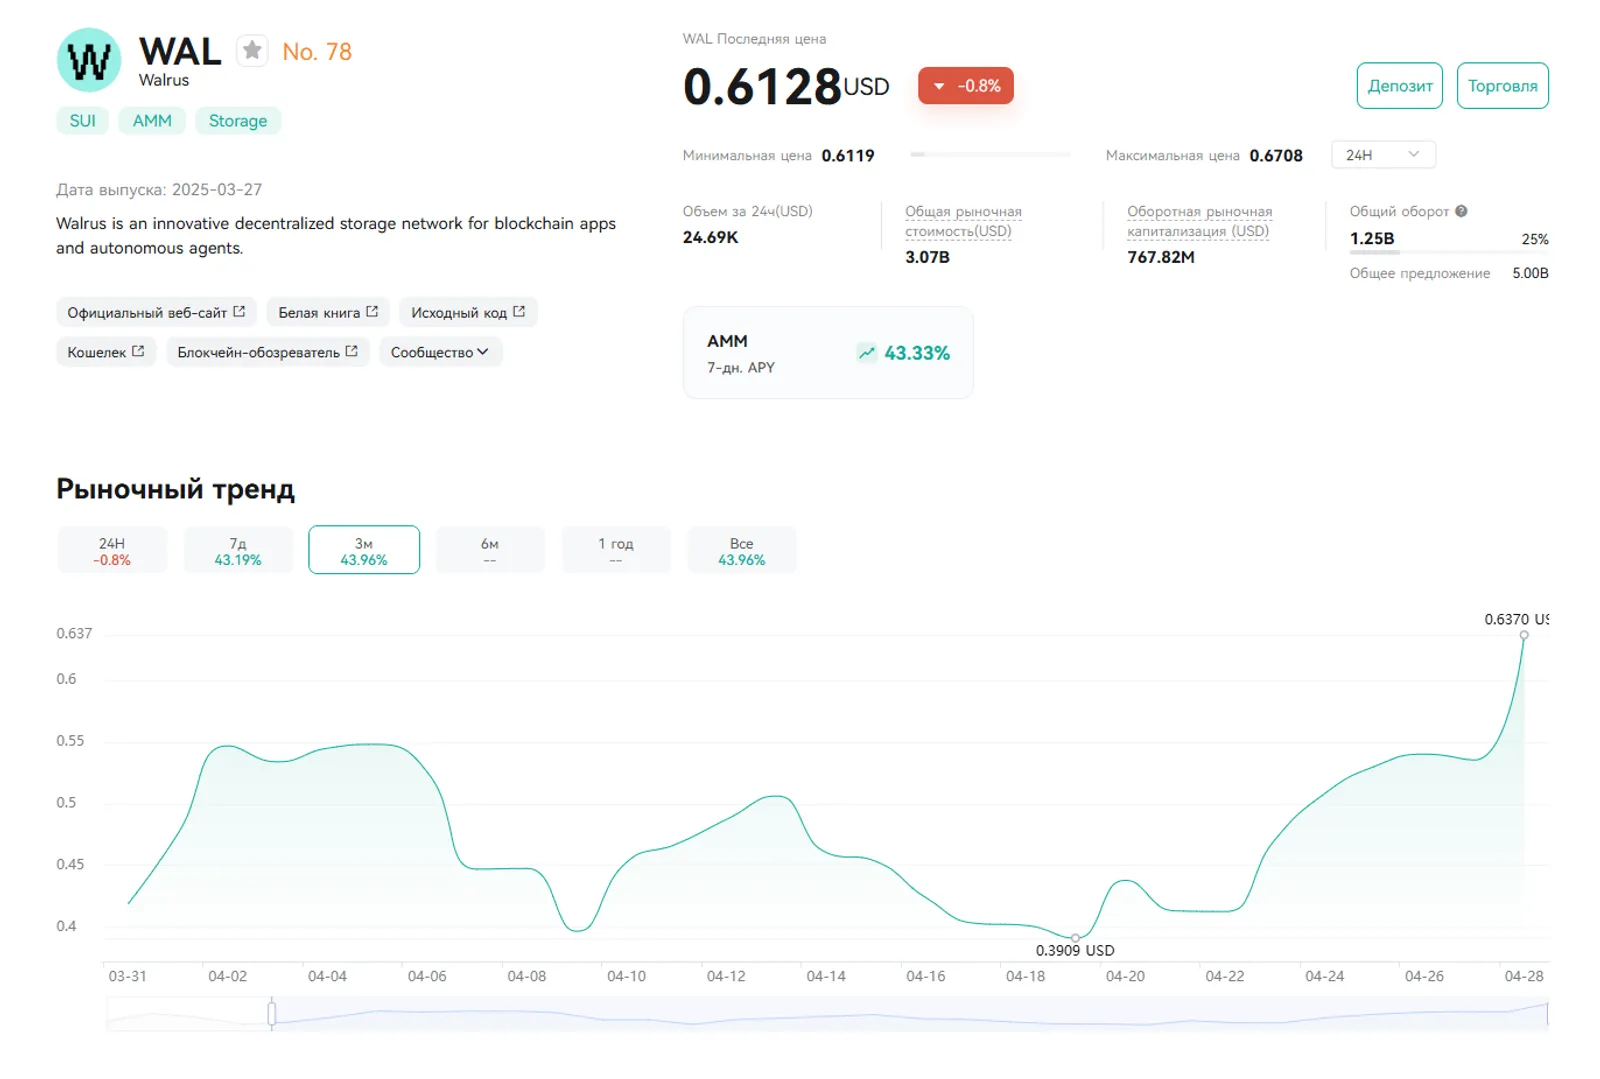This screenshot has width=1600, height=1079.
Task: Open the Блокчейн-обозреватель explorer link
Action: (267, 352)
